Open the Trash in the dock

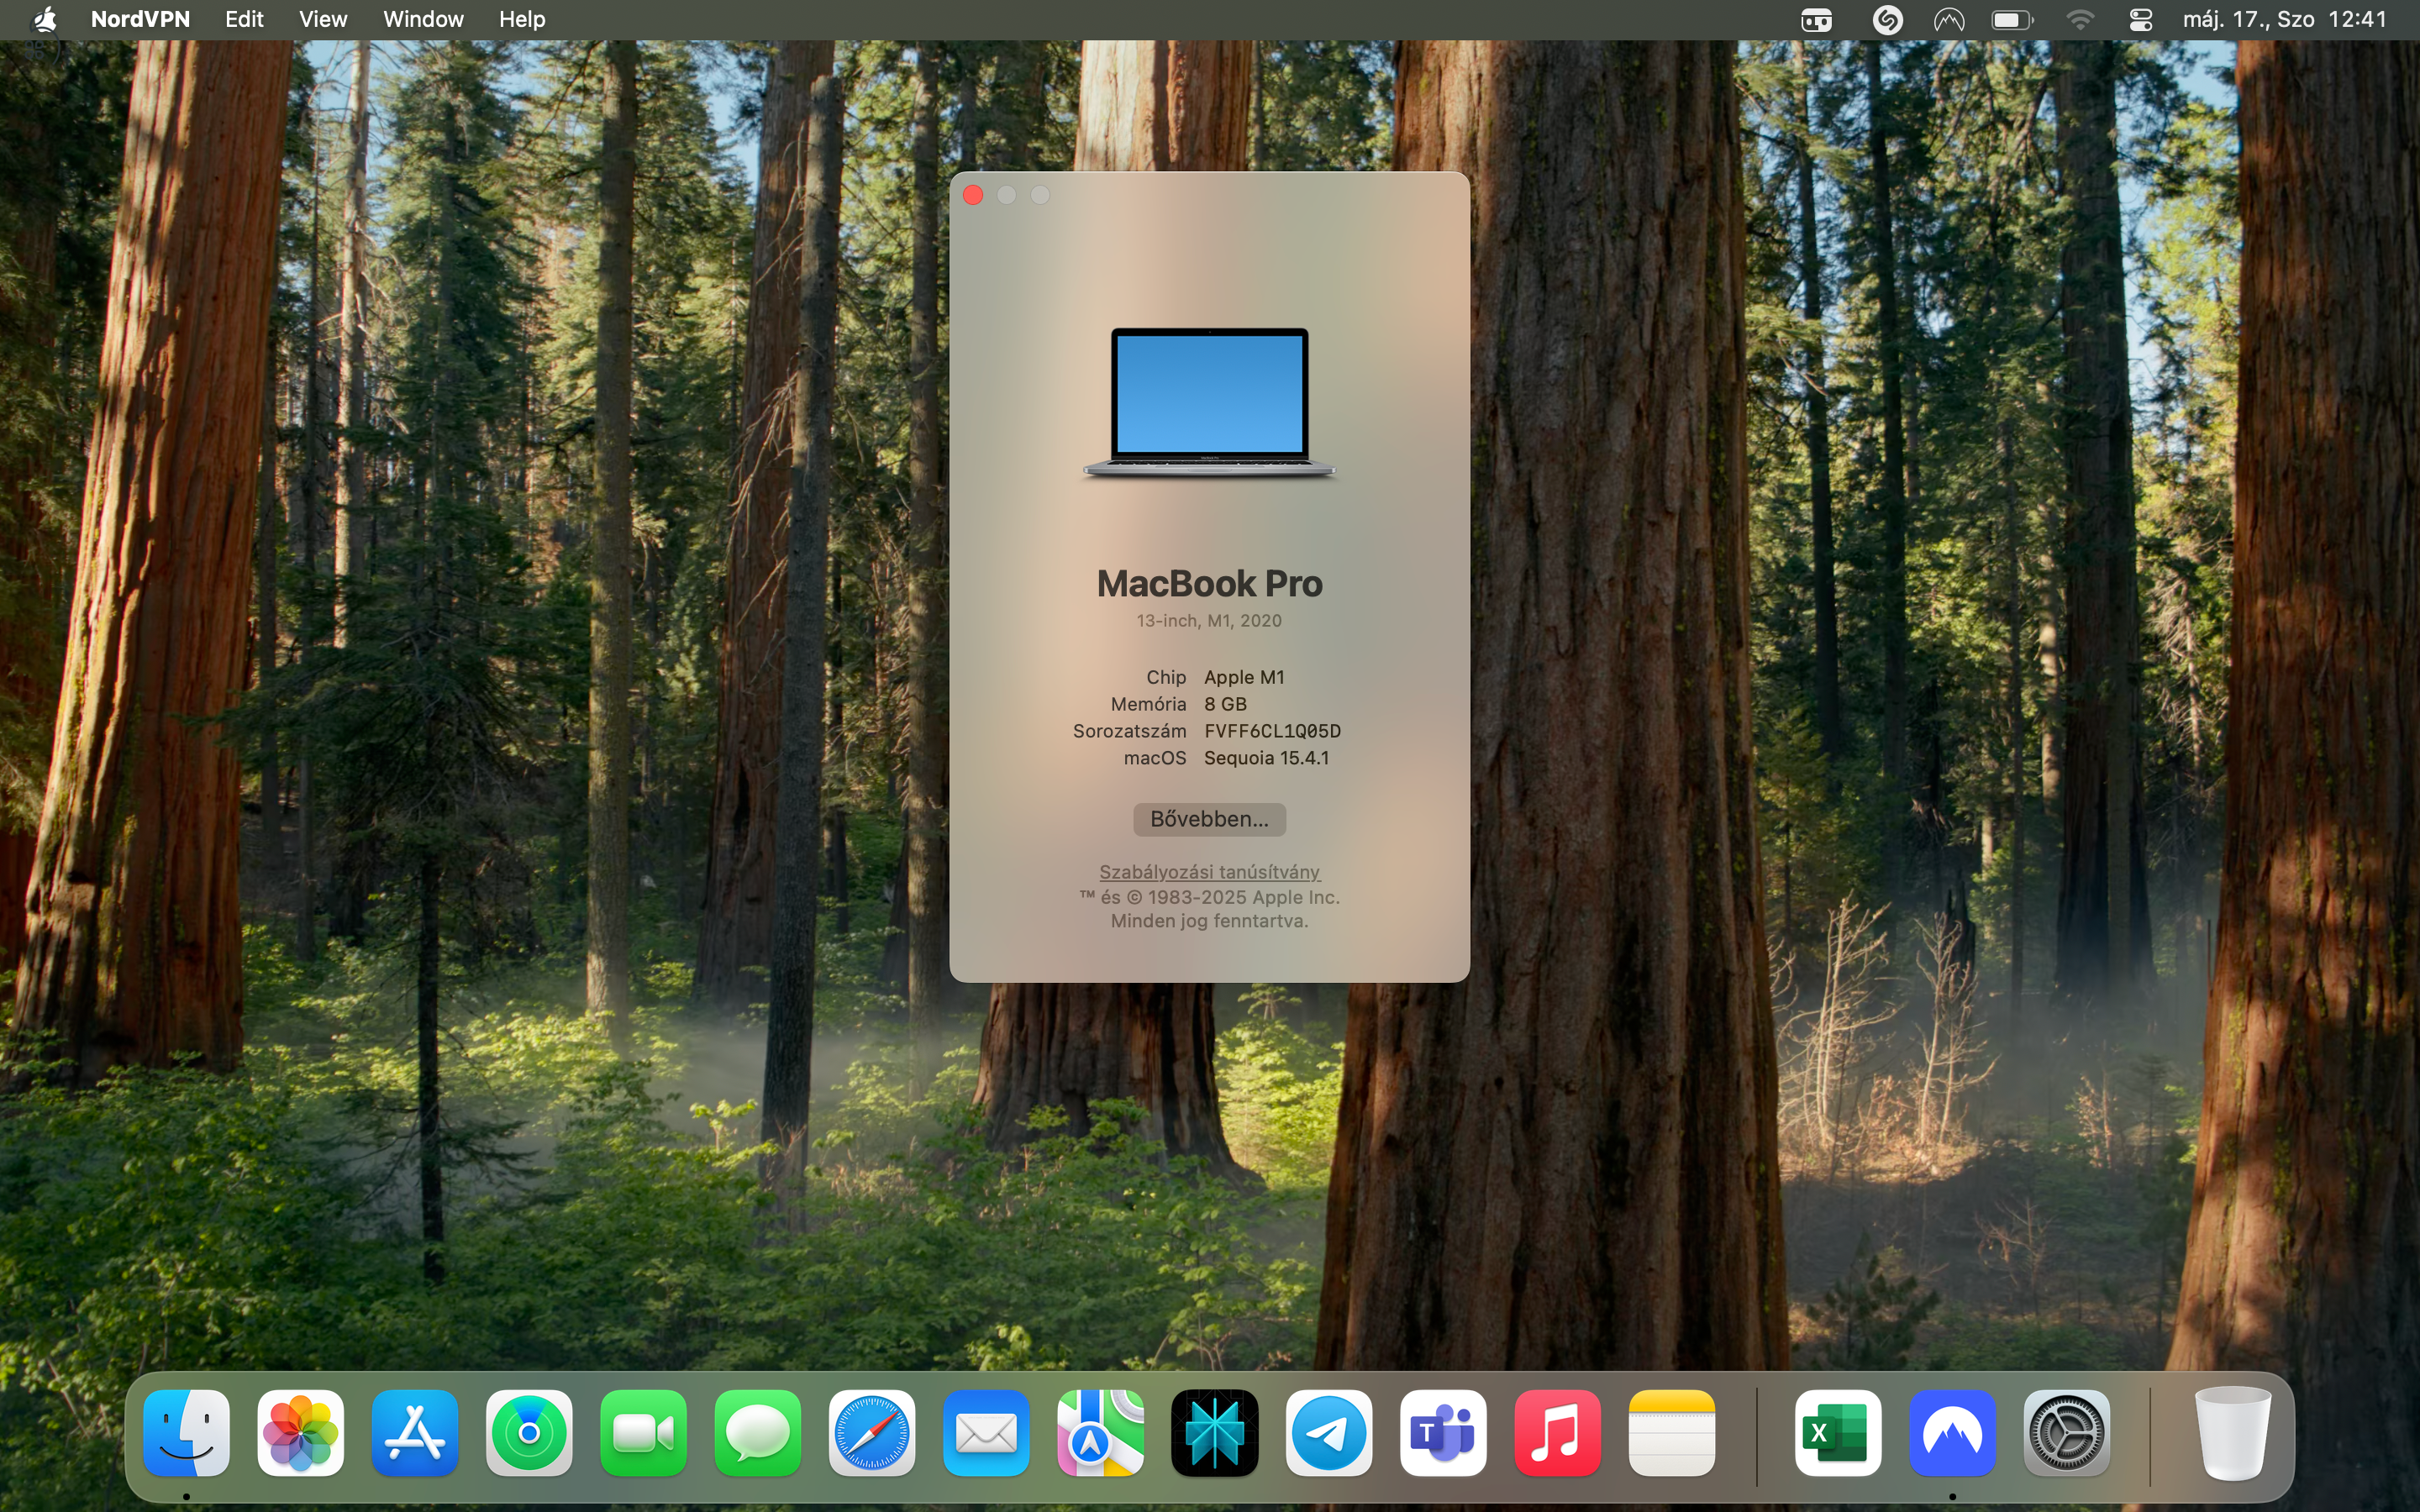[x=2232, y=1432]
